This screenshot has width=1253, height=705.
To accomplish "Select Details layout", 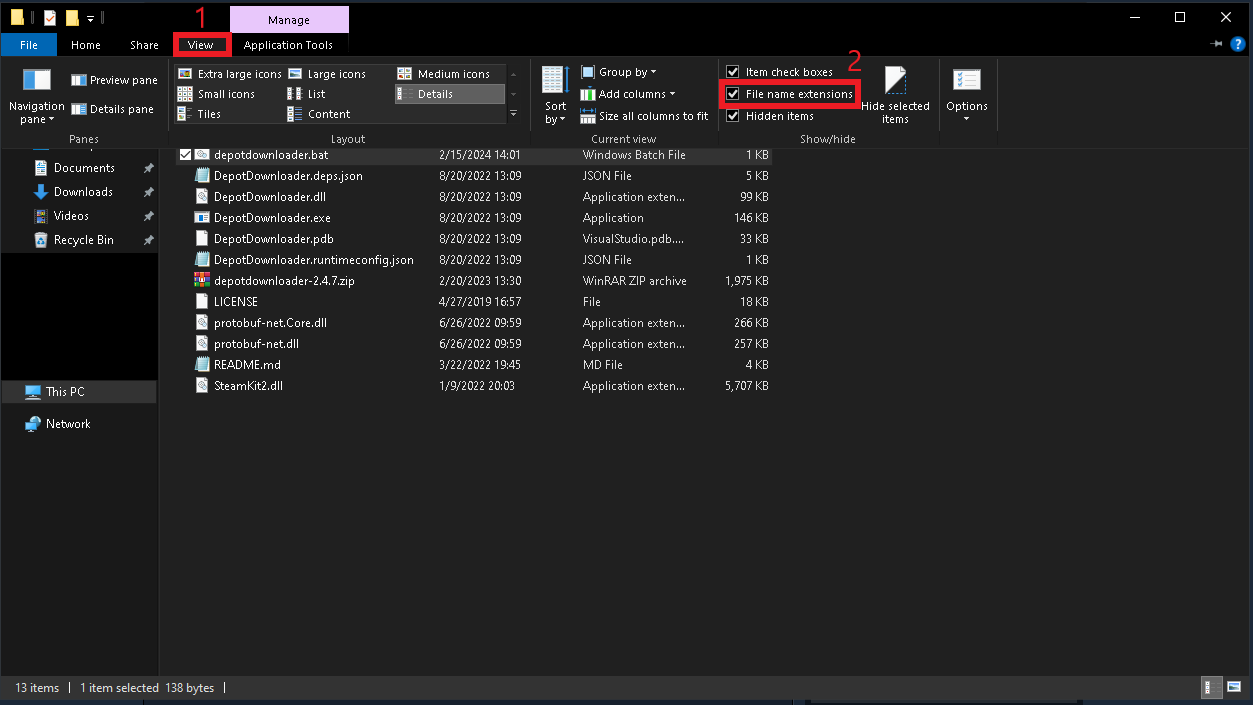I will click(x=449, y=94).
